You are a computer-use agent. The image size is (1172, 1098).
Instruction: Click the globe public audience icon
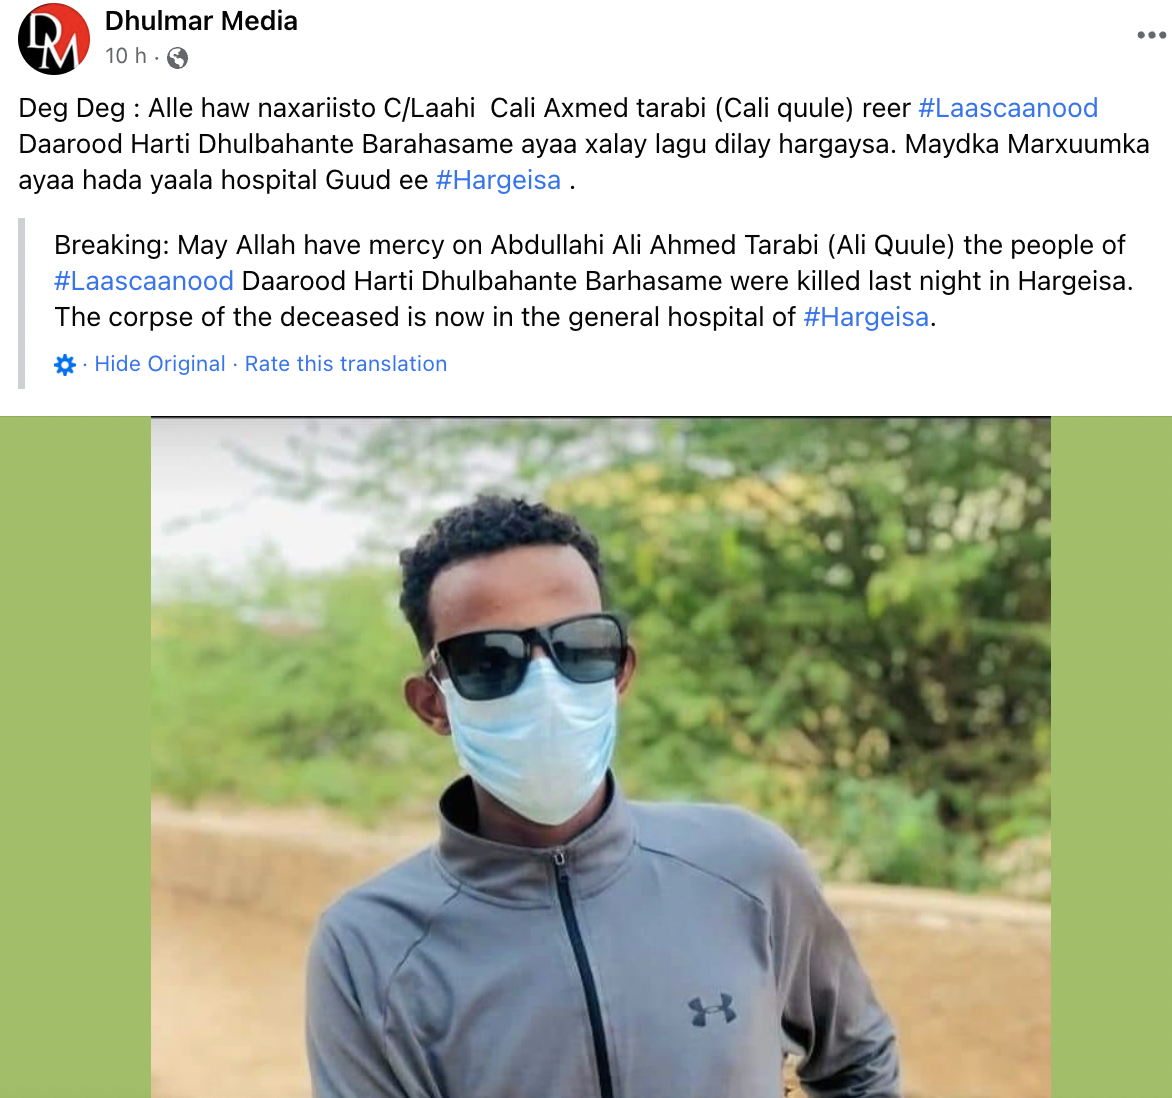coord(177,58)
